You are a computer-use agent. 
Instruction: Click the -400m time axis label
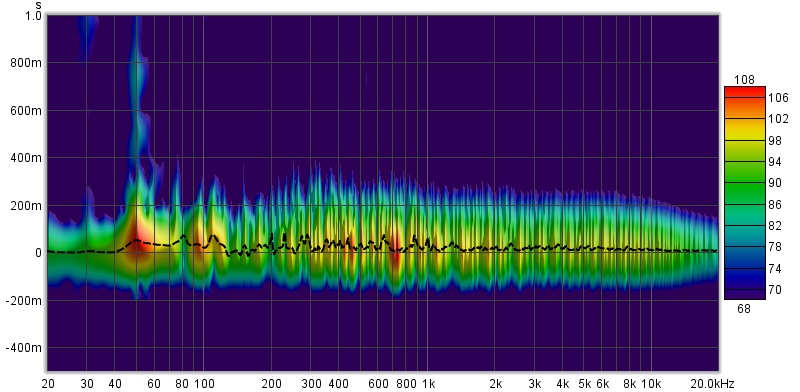click(x=24, y=348)
